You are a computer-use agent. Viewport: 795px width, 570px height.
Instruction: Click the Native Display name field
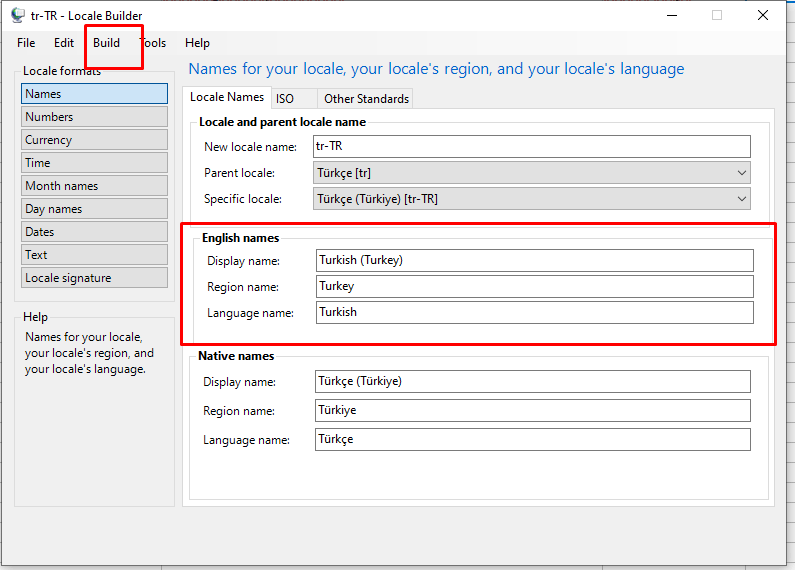[532, 381]
